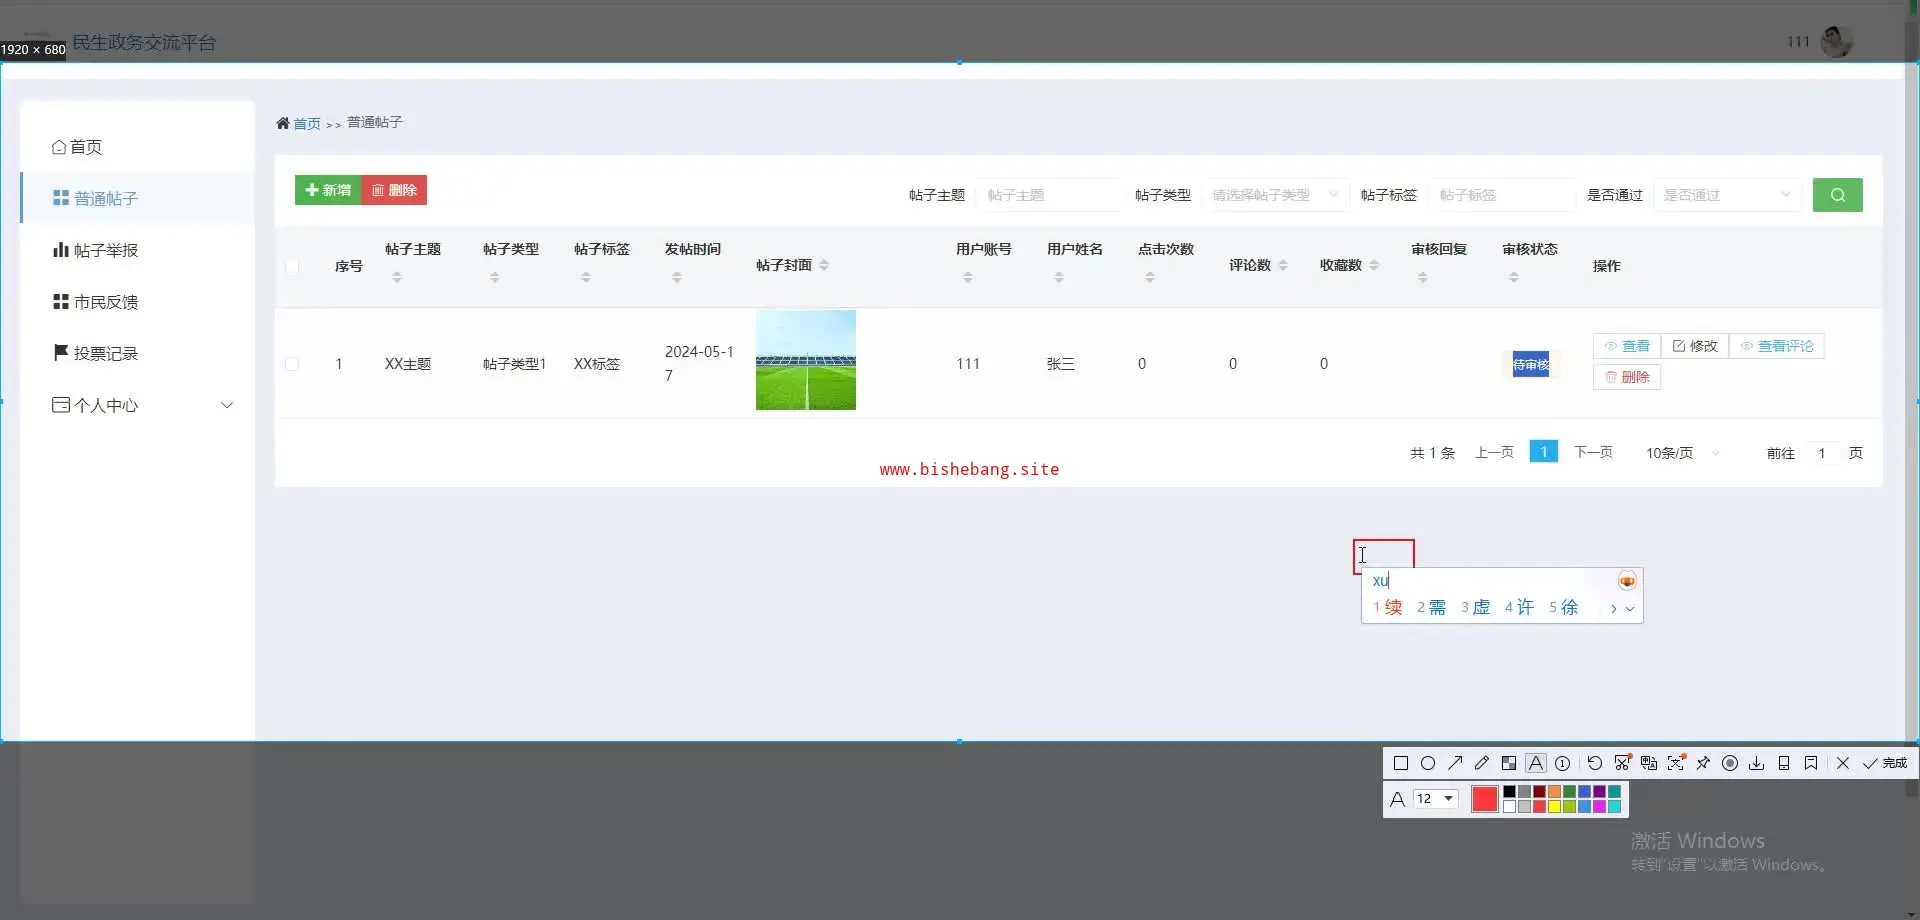Select the text annotation tool
Viewport: 1920px width, 920px height.
pyautogui.click(x=1536, y=763)
